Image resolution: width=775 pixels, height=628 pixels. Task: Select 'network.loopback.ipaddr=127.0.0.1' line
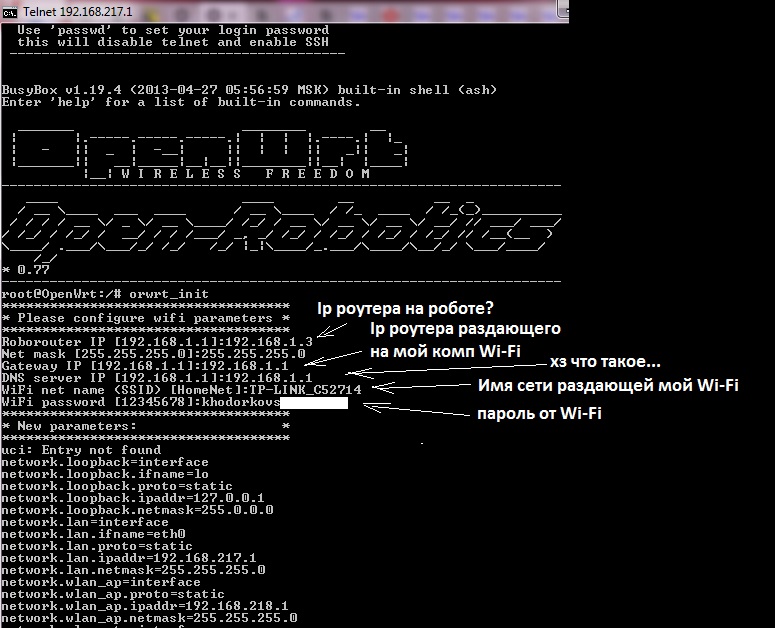pyautogui.click(x=133, y=498)
